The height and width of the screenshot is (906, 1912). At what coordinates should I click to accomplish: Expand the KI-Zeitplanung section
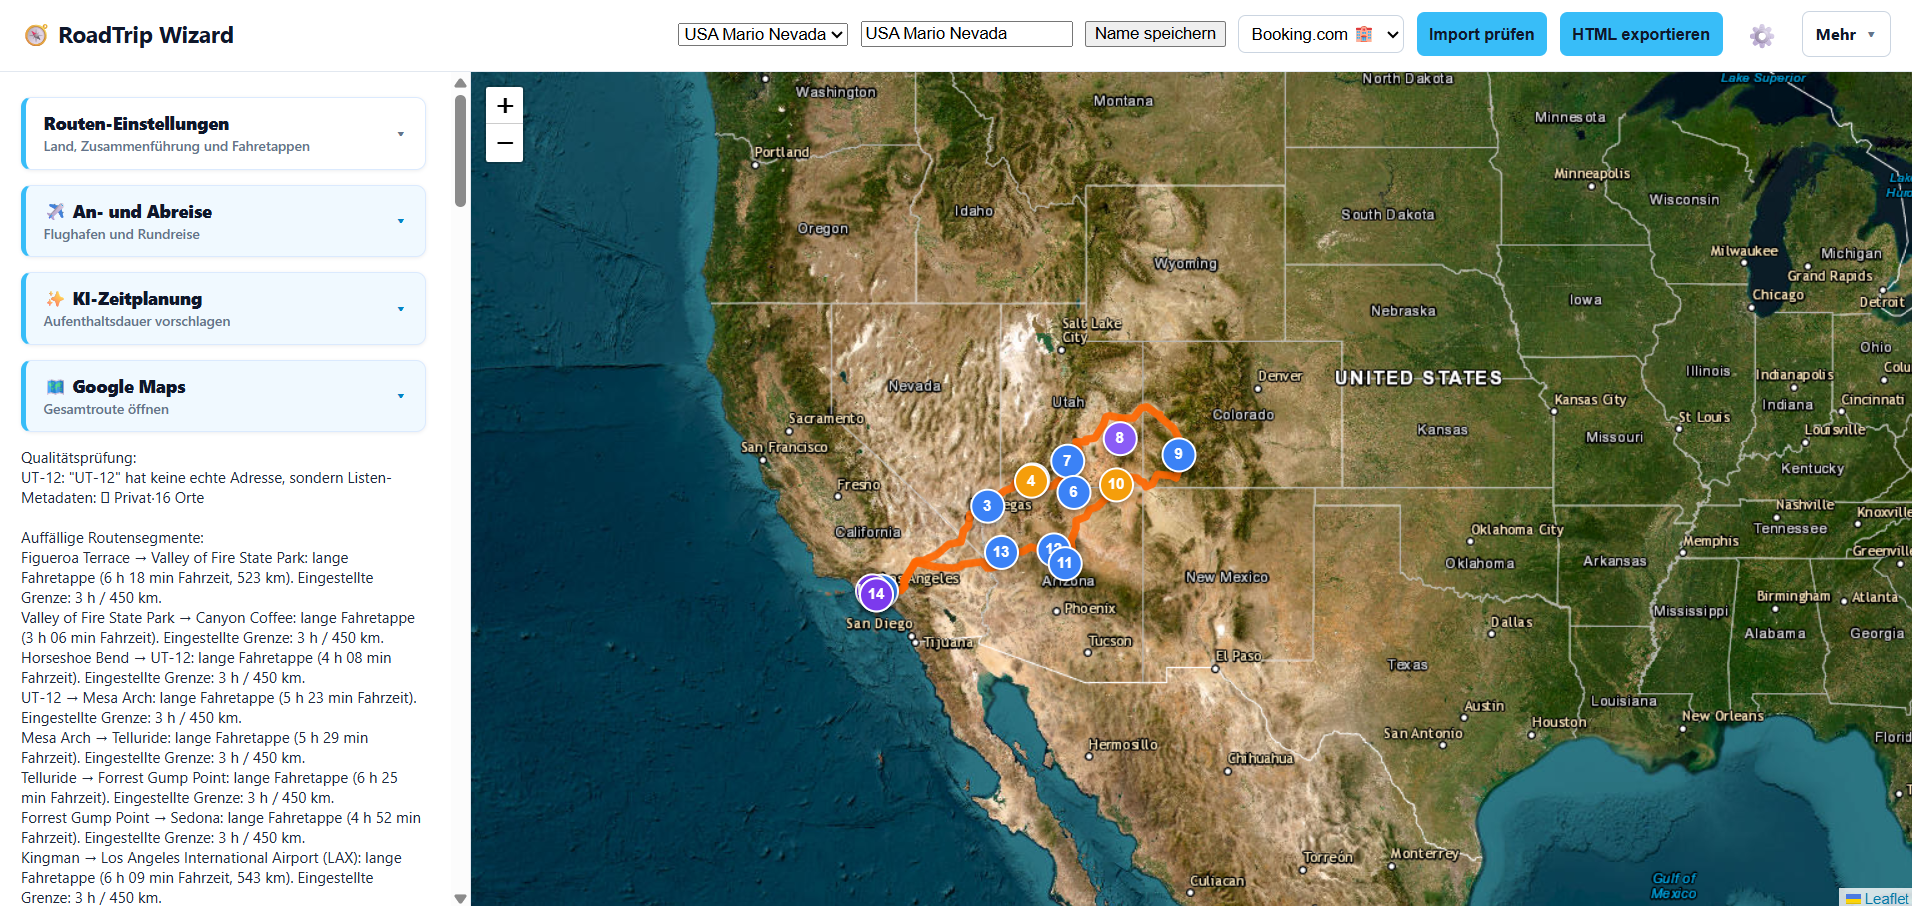pos(224,309)
